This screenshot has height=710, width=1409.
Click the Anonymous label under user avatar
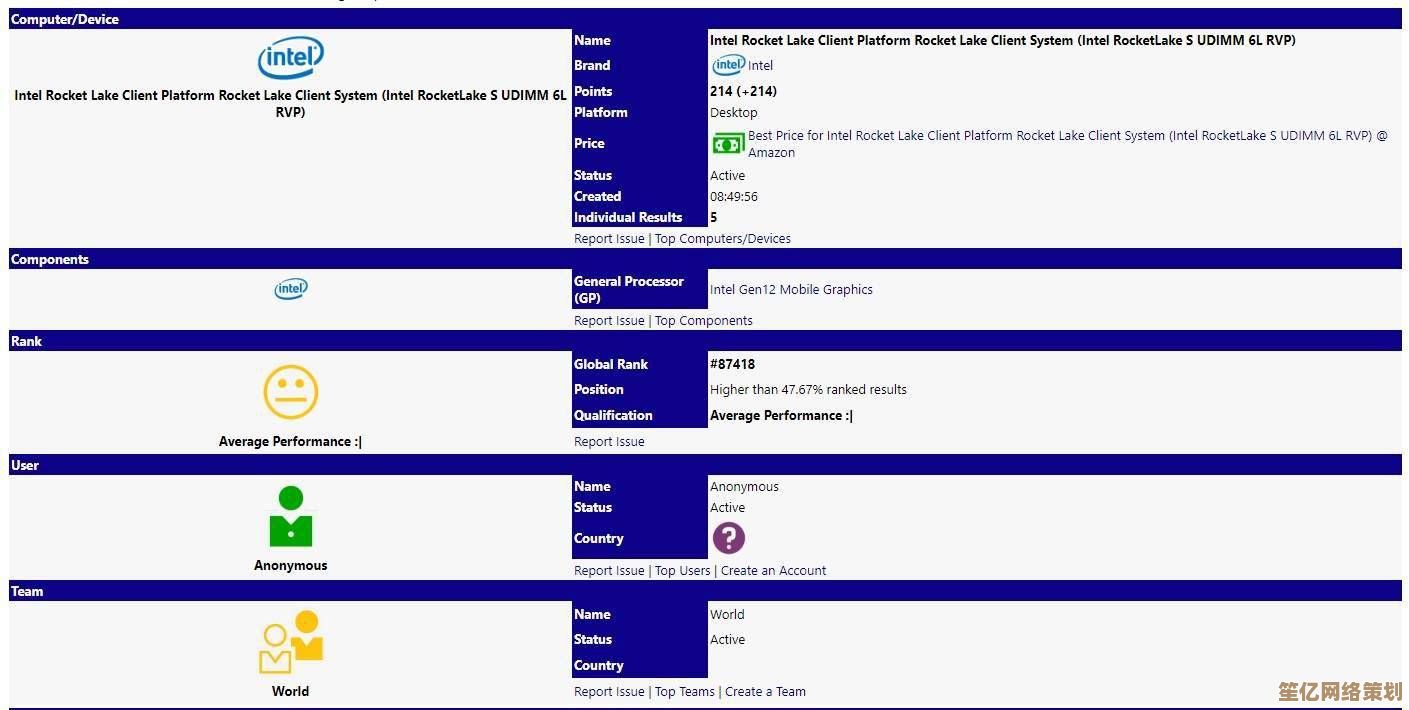[x=290, y=566]
